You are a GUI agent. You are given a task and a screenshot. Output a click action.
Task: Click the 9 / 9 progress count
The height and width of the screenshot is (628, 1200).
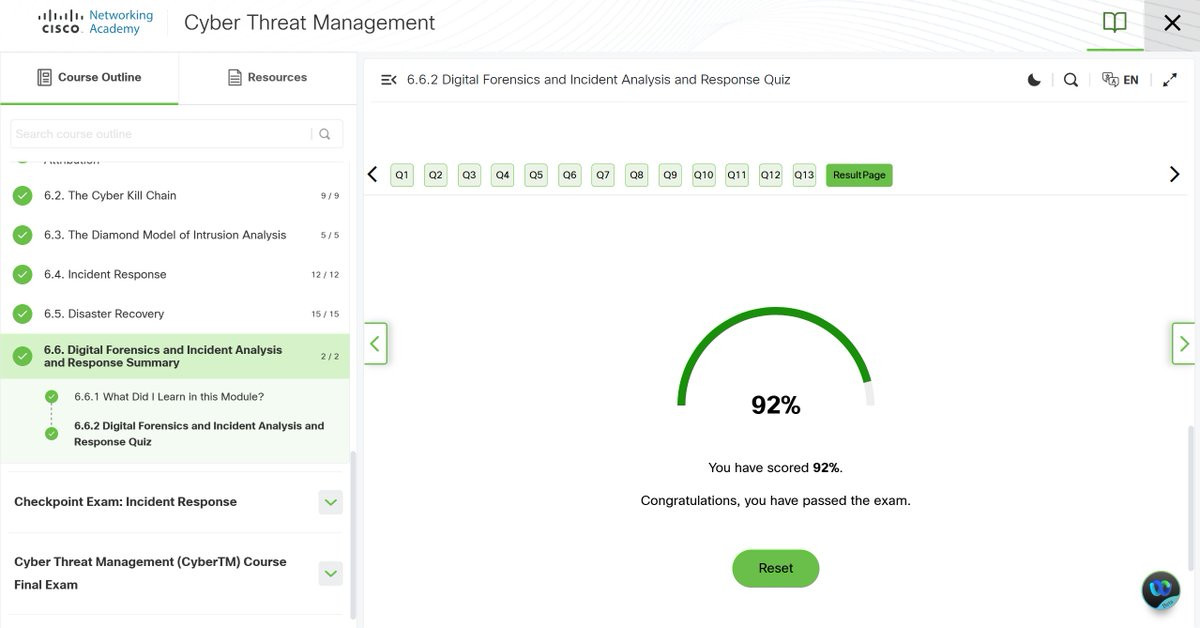tap(330, 196)
